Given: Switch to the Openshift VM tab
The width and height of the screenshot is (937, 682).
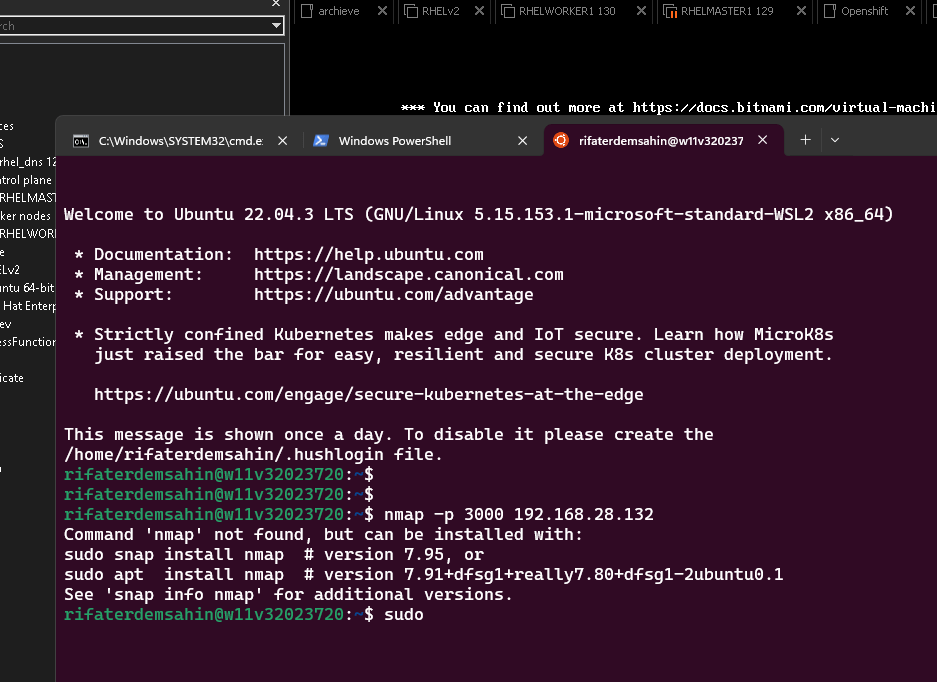Looking at the screenshot, I should coord(864,11).
